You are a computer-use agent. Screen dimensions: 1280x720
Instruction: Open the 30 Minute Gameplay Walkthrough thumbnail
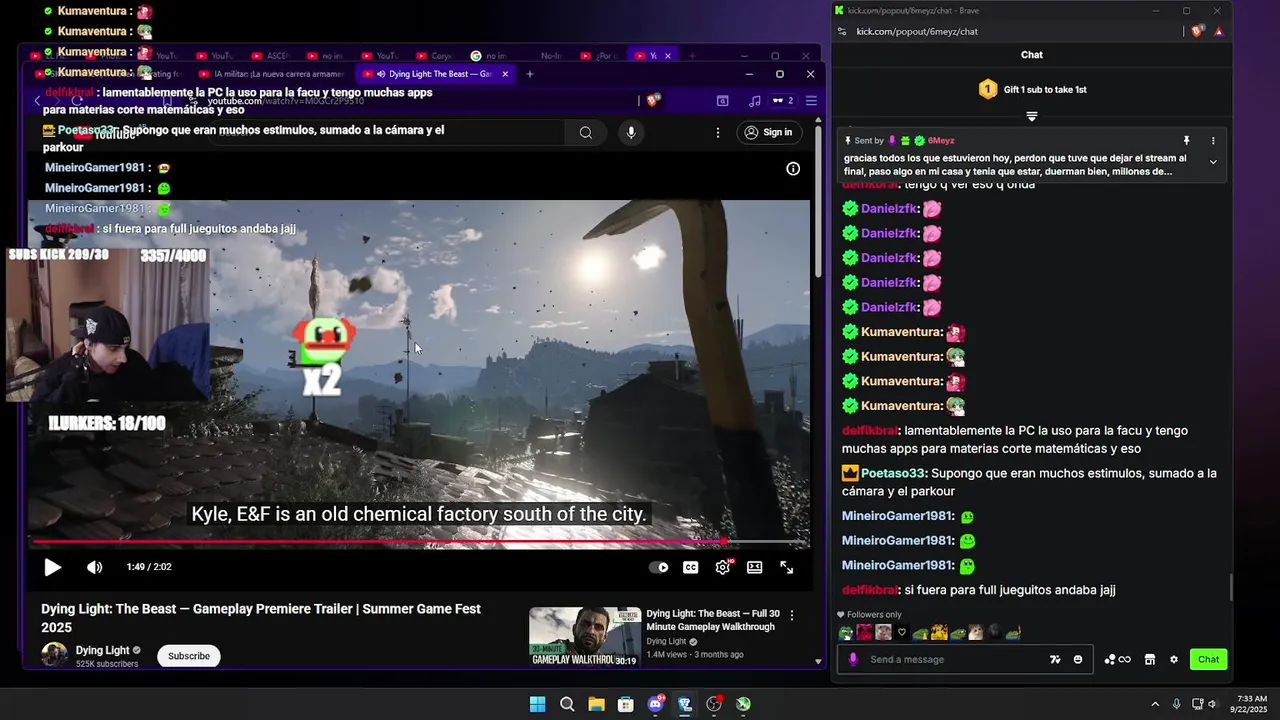(x=585, y=636)
